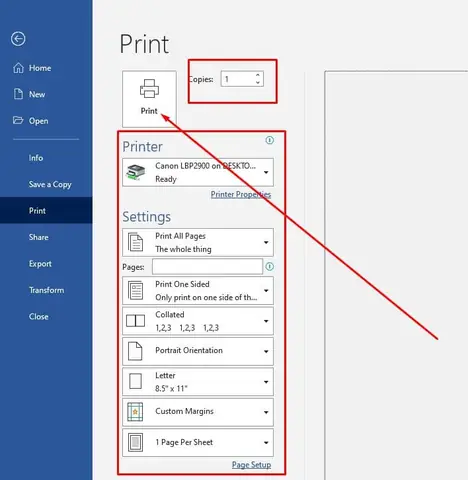Expand the 1 Page Per Sheet dropdown
Screen dimensions: 468x480
(x=198, y=443)
